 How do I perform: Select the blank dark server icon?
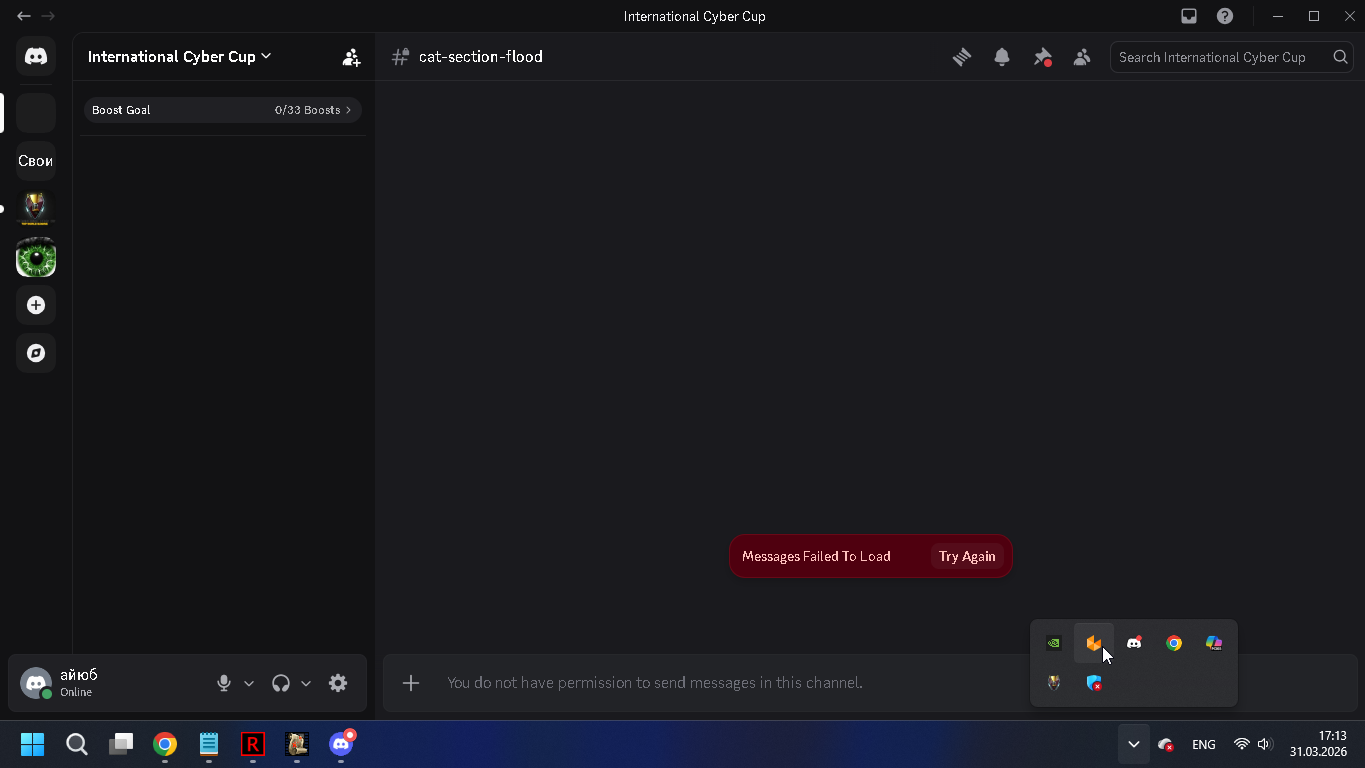point(36,113)
